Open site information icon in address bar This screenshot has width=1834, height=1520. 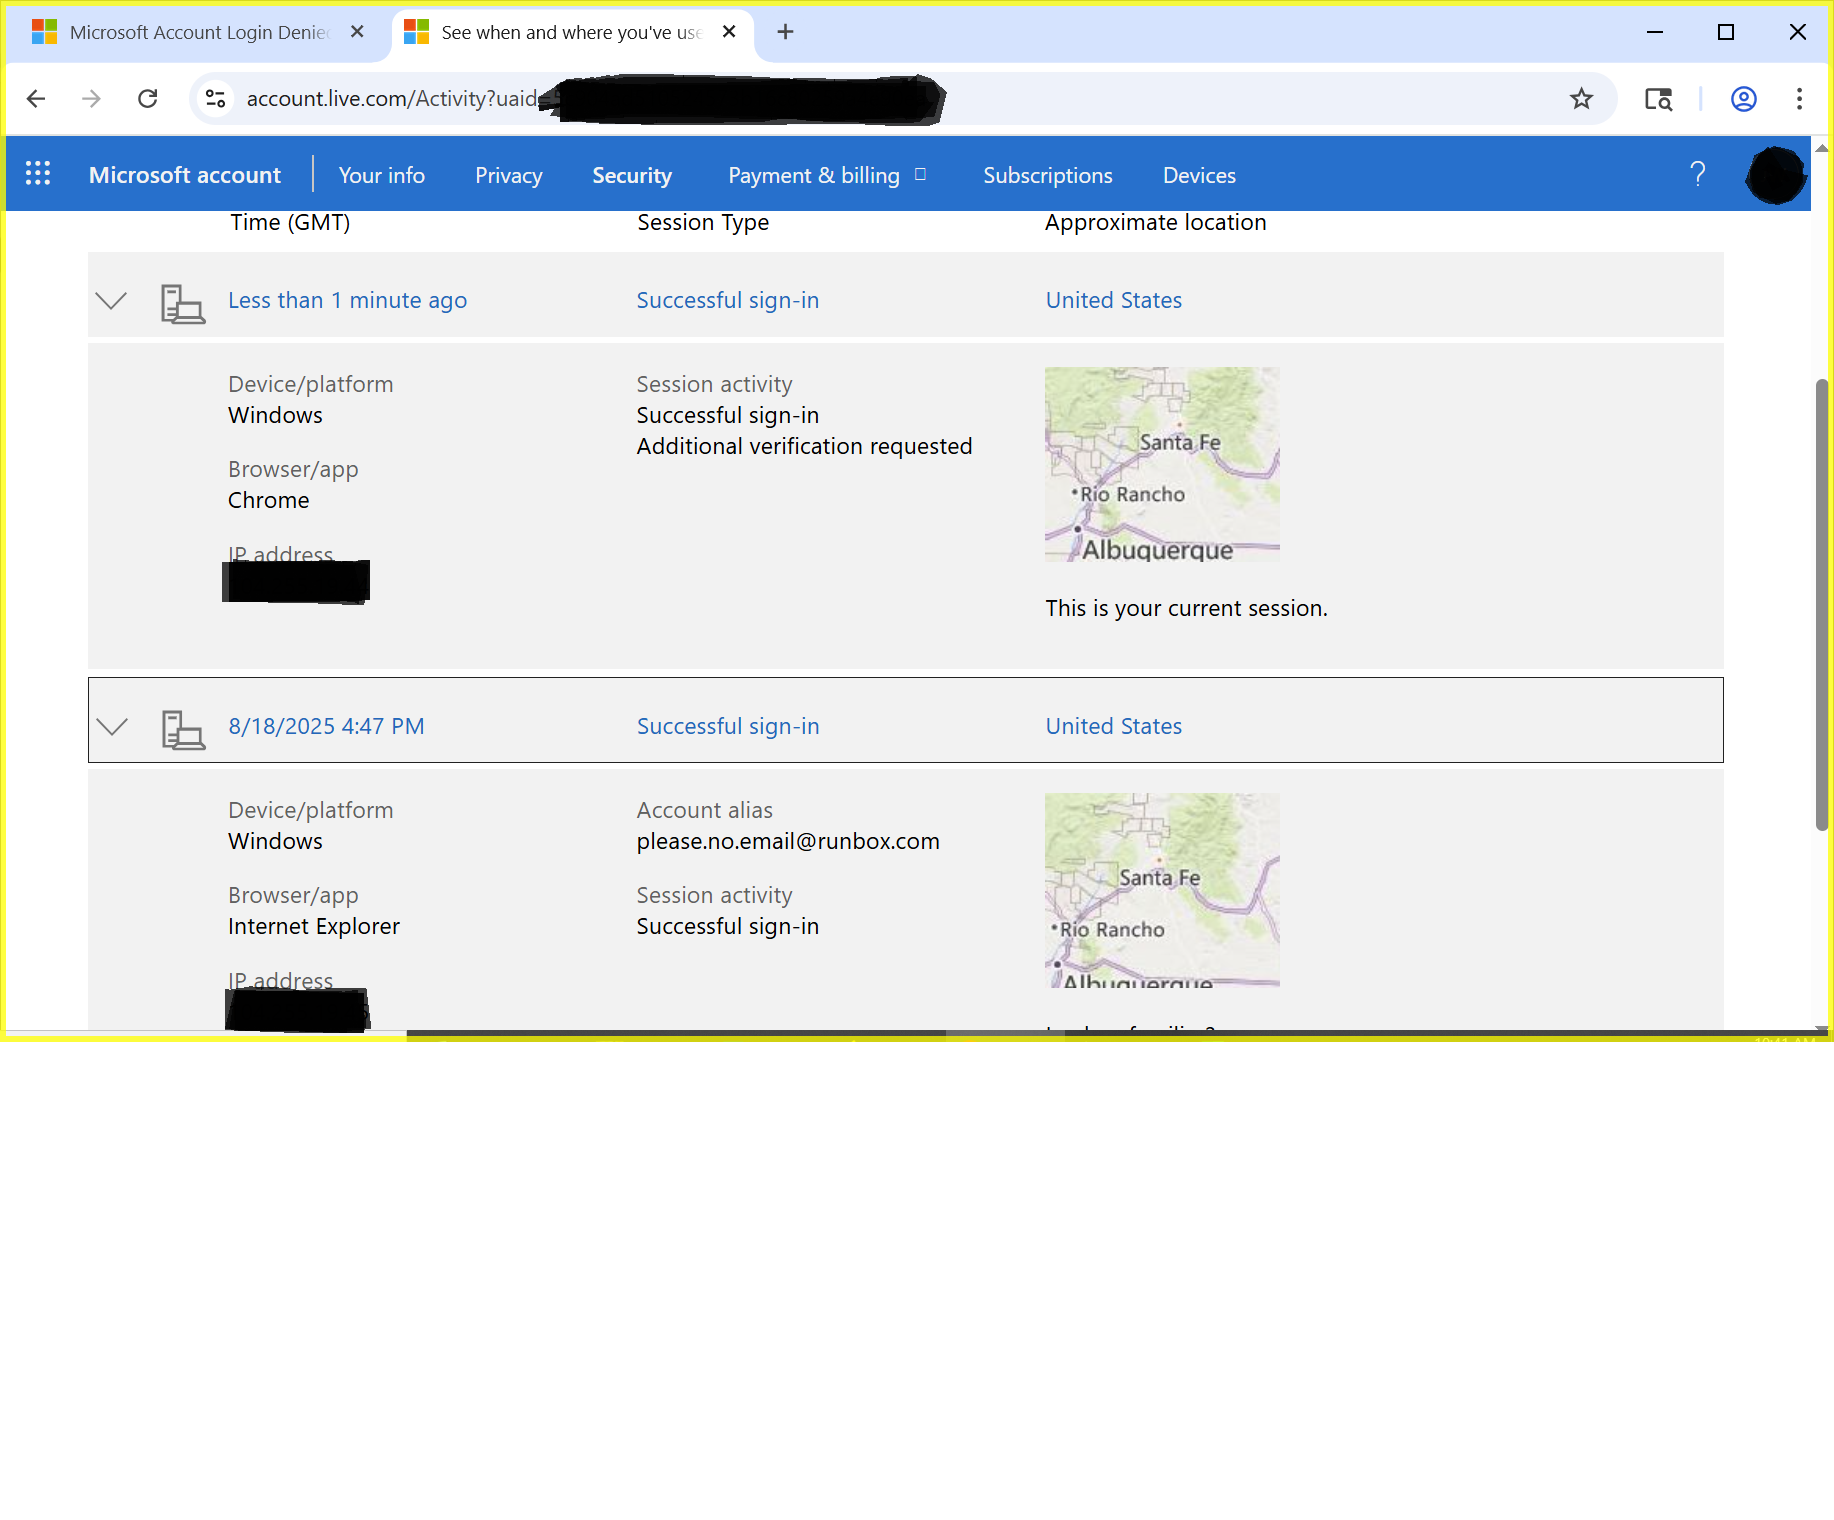point(215,98)
